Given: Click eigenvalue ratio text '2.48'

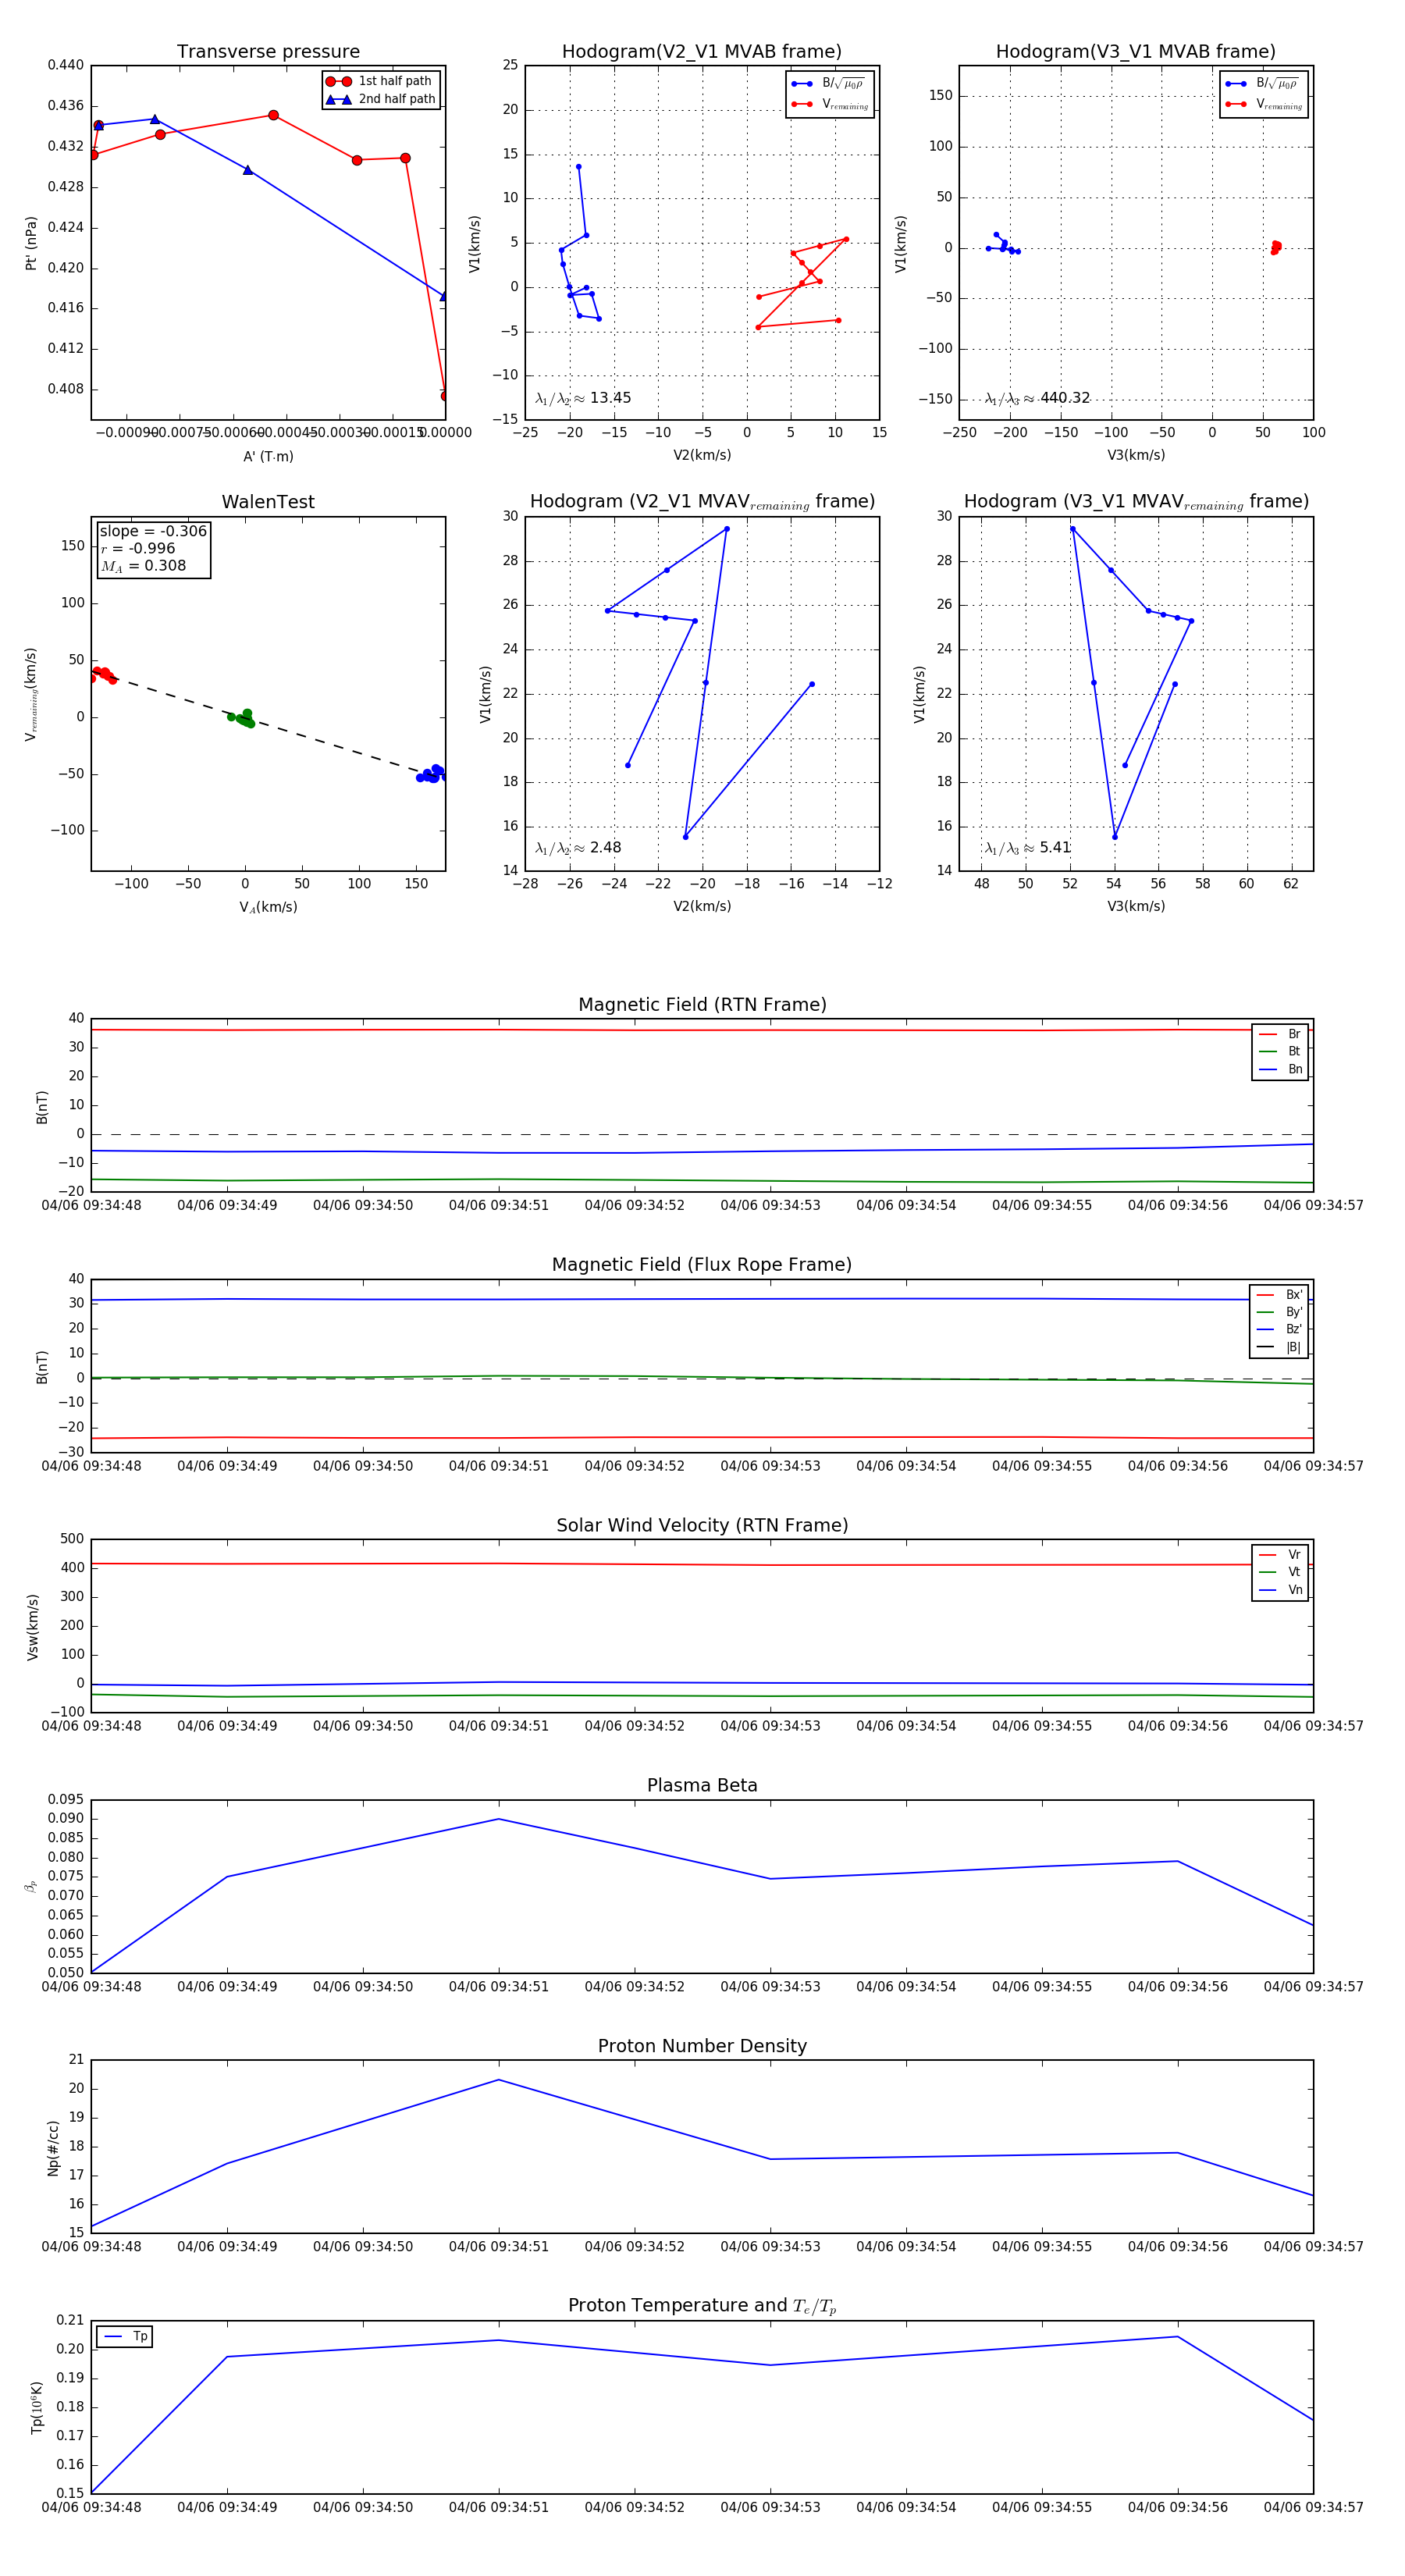Looking at the screenshot, I should pos(605,848).
